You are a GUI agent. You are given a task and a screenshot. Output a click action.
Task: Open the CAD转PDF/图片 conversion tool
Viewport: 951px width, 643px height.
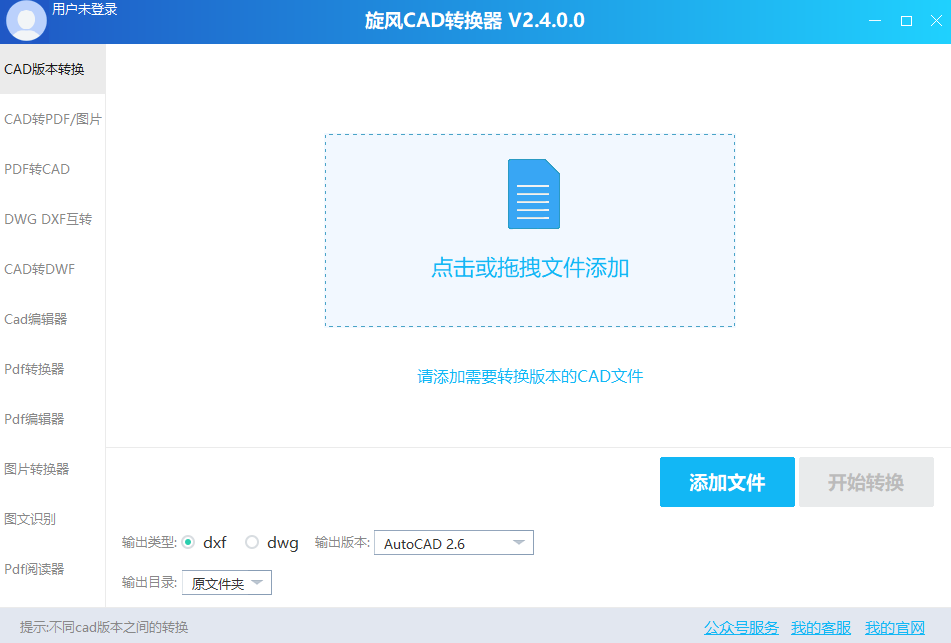[x=52, y=119]
